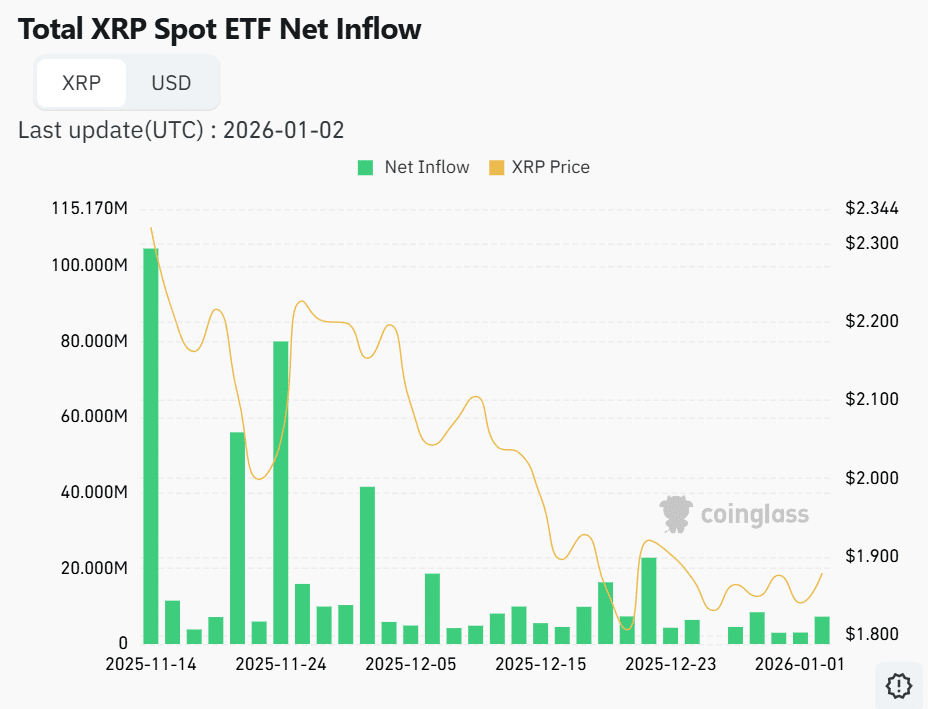Toggle the XRP Price series visibility
928x709 pixels.
click(552, 167)
